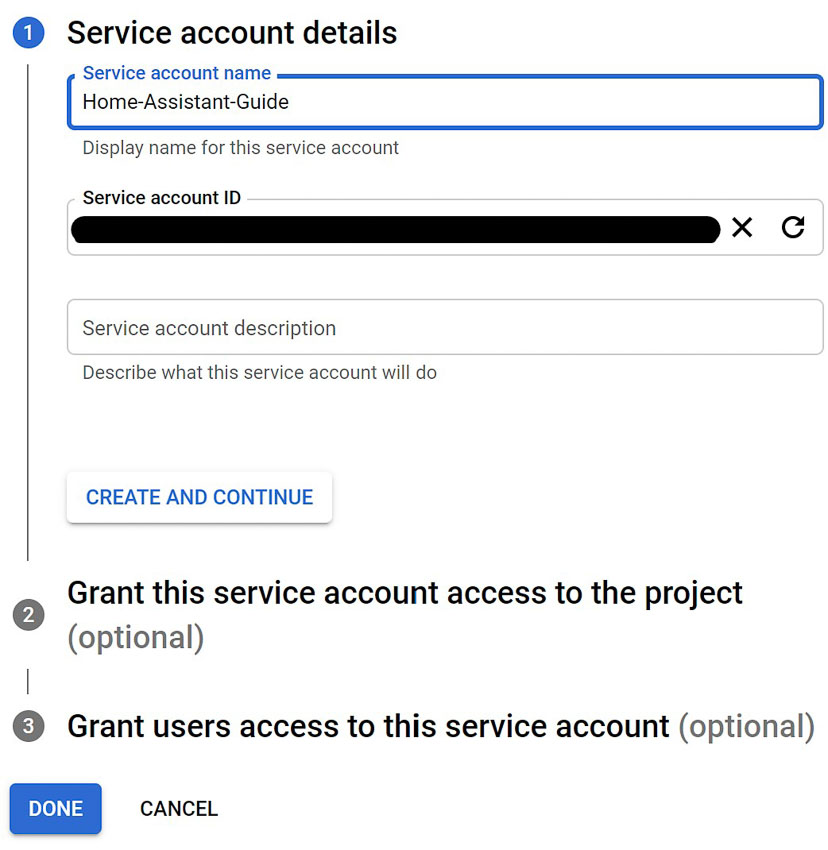
Task: Click CREATE AND CONTINUE
Action: 198,497
